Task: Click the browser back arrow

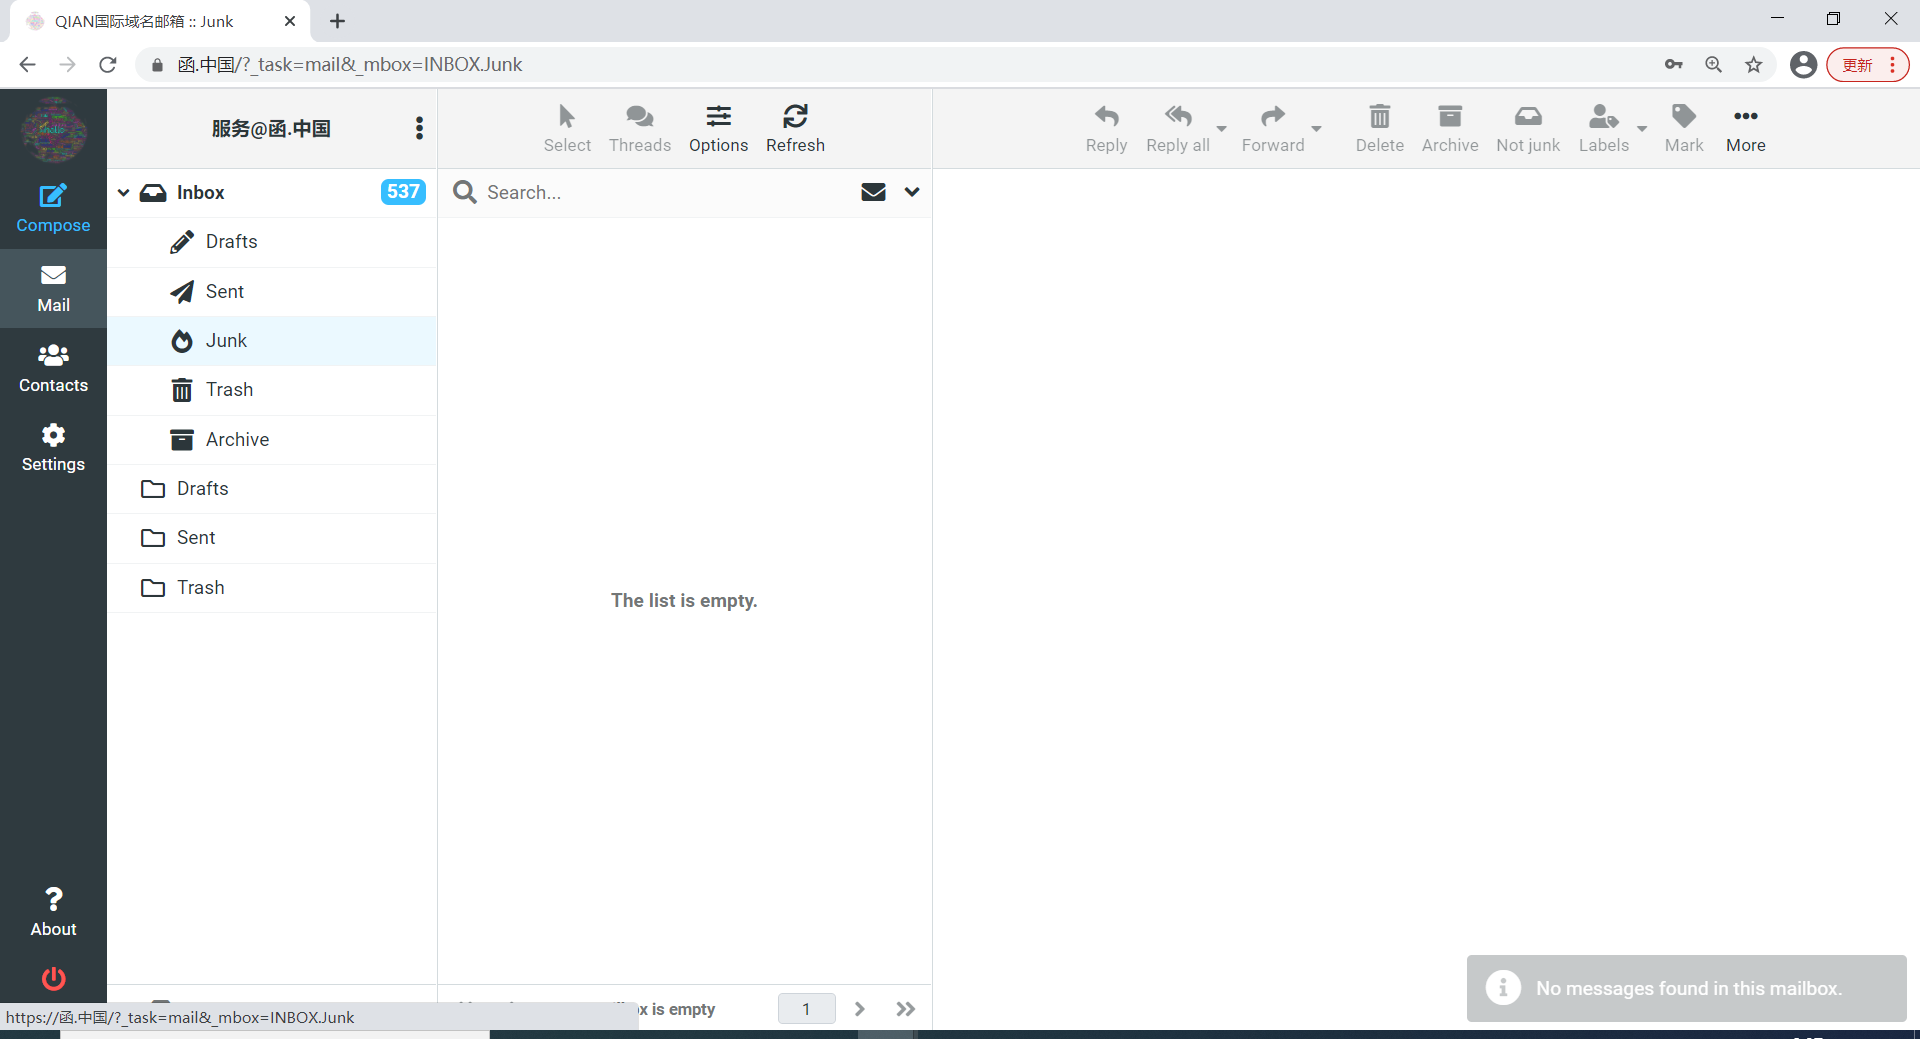Action: 27,64
